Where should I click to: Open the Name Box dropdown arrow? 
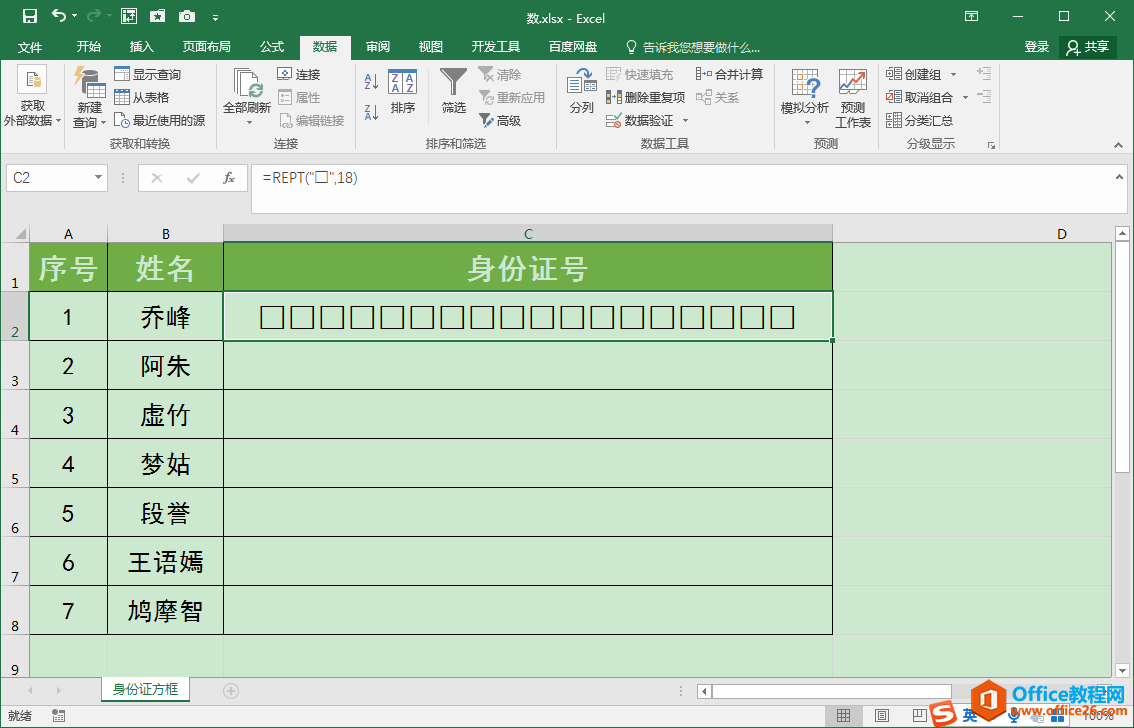[x=98, y=178]
